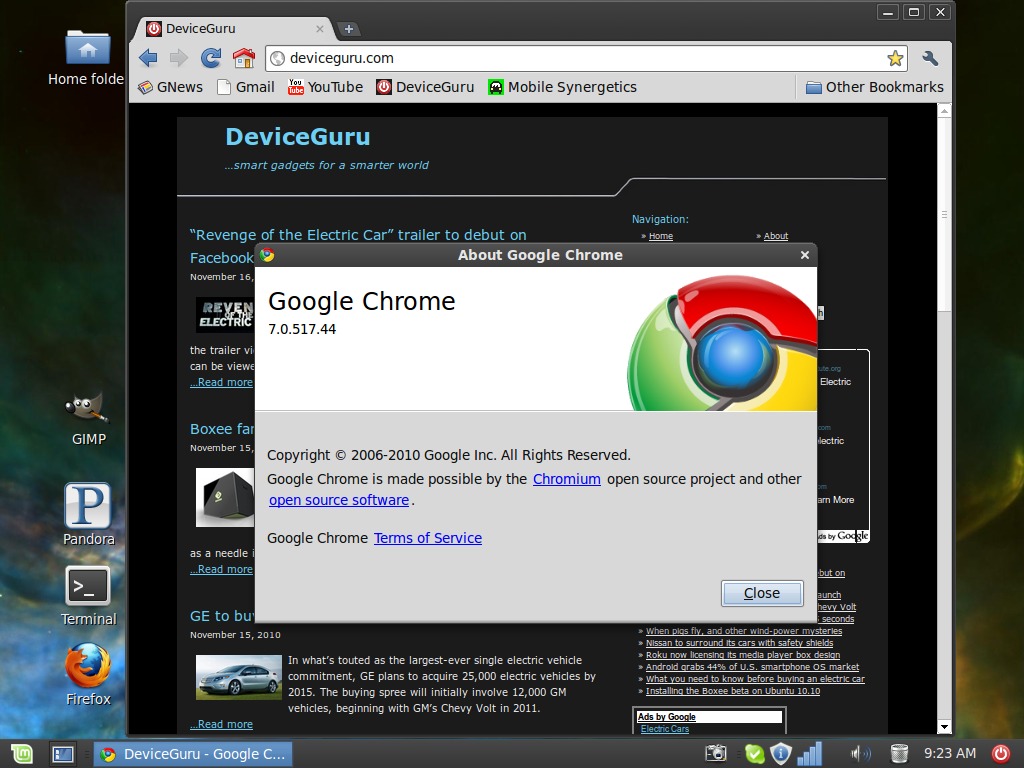Open the Home folder desktop icon
1024x768 pixels.
coord(88,57)
